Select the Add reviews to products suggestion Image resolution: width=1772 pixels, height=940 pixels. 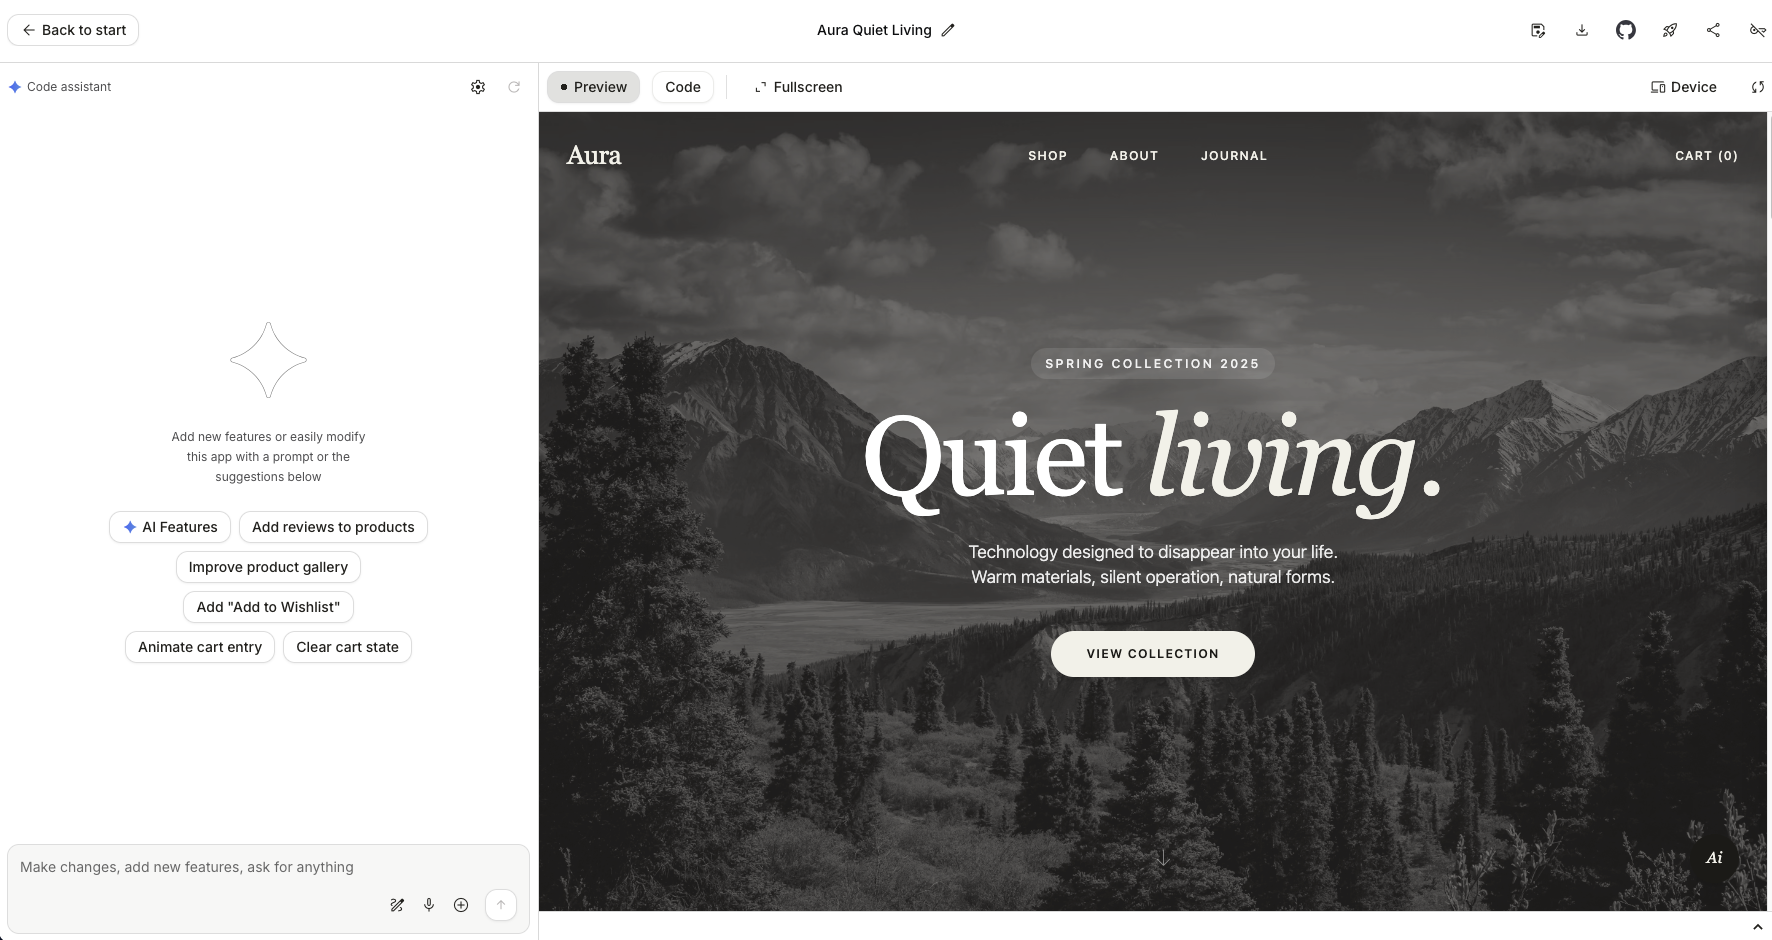click(x=333, y=527)
